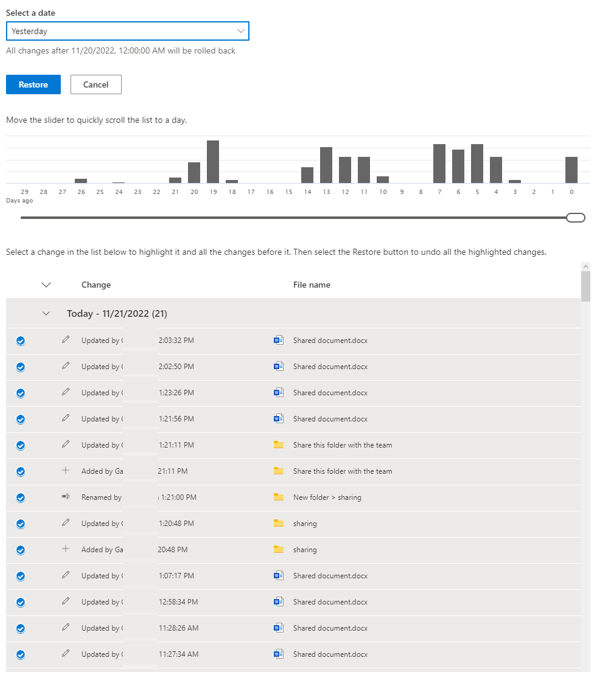Screen dimensions: 592x688
Task: Uncheck the change at 11:27:34 AM
Action: coord(21,655)
